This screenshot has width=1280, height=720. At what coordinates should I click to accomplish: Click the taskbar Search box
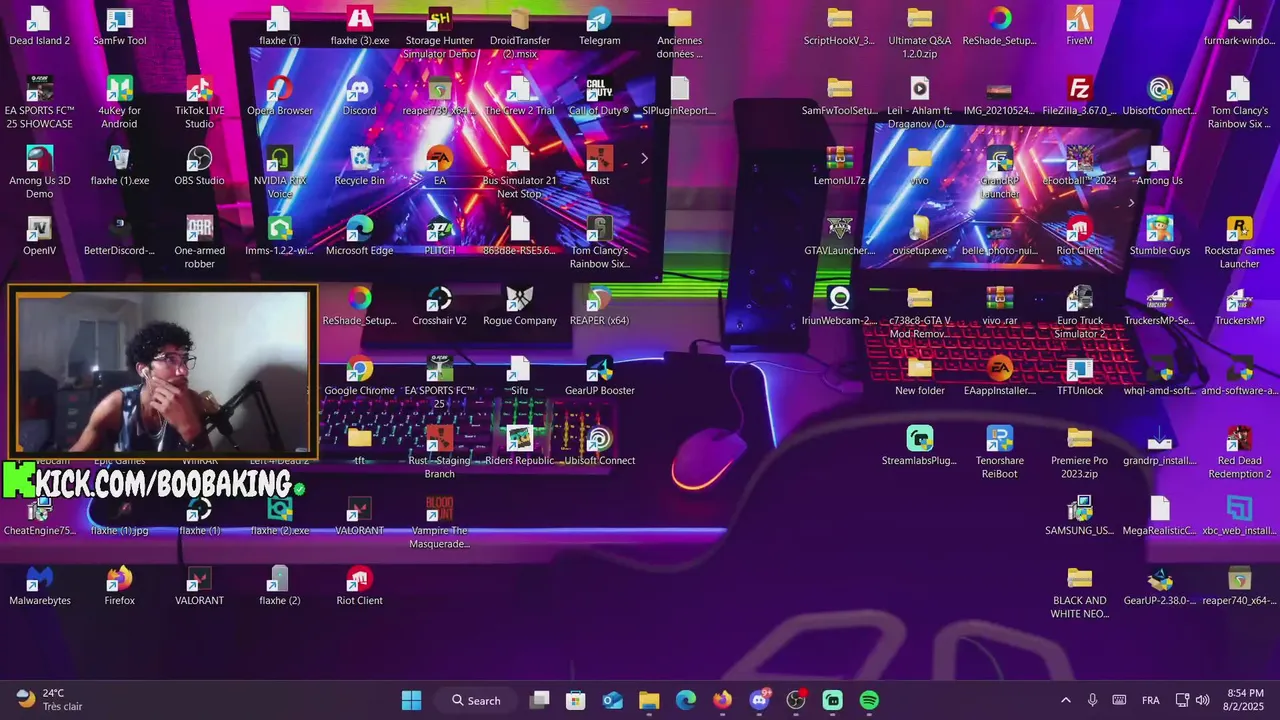coord(476,700)
